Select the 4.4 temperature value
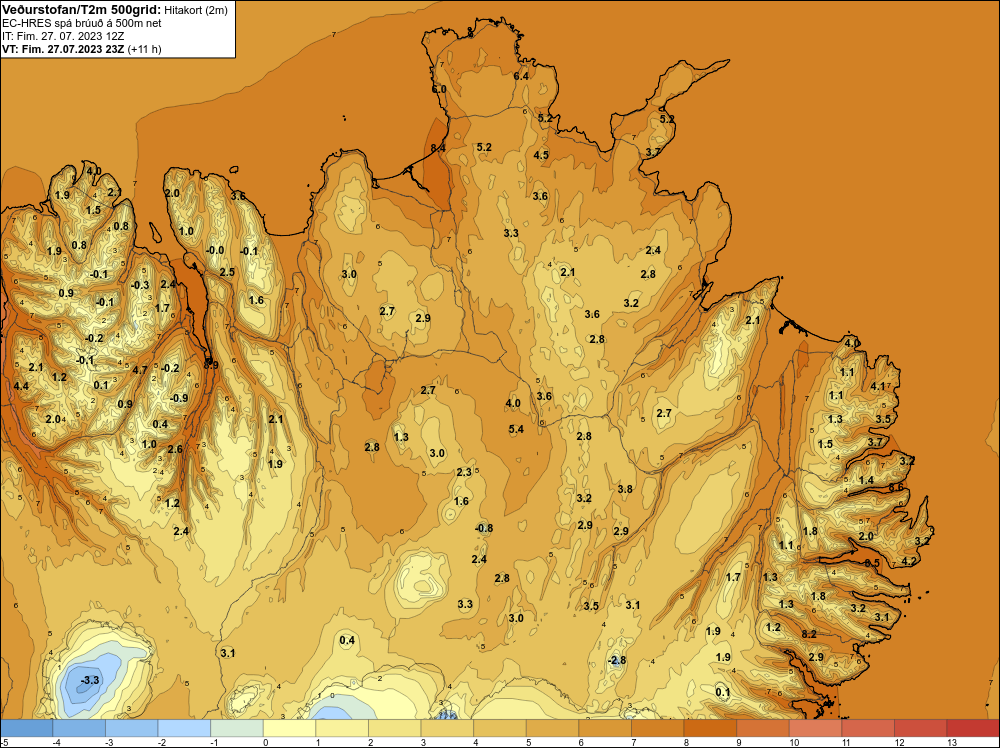 tap(21, 386)
